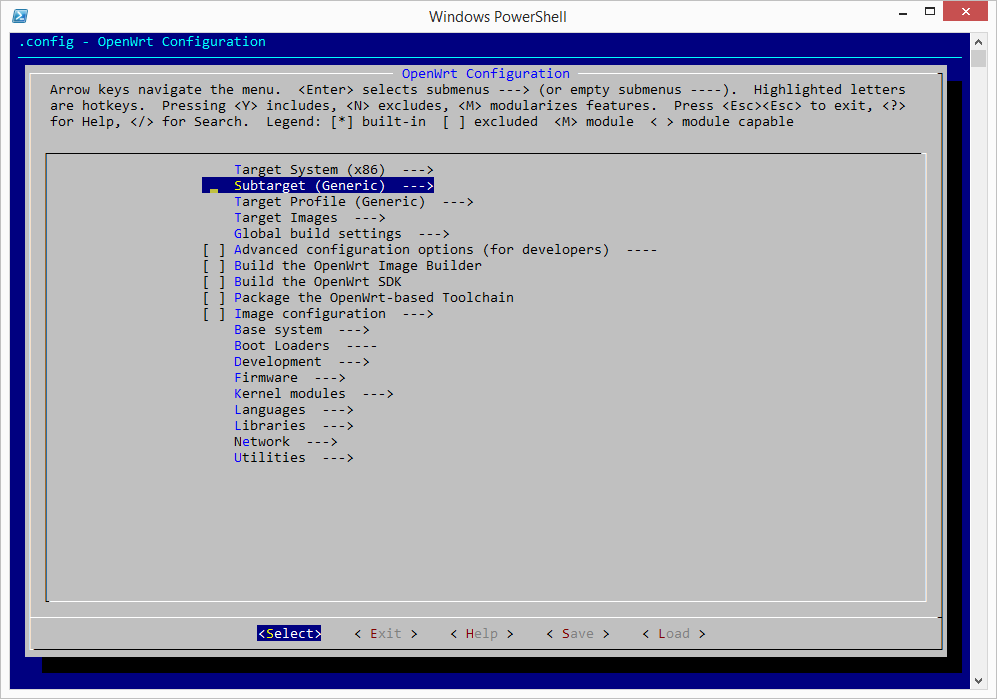Click the Select button

pyautogui.click(x=289, y=633)
